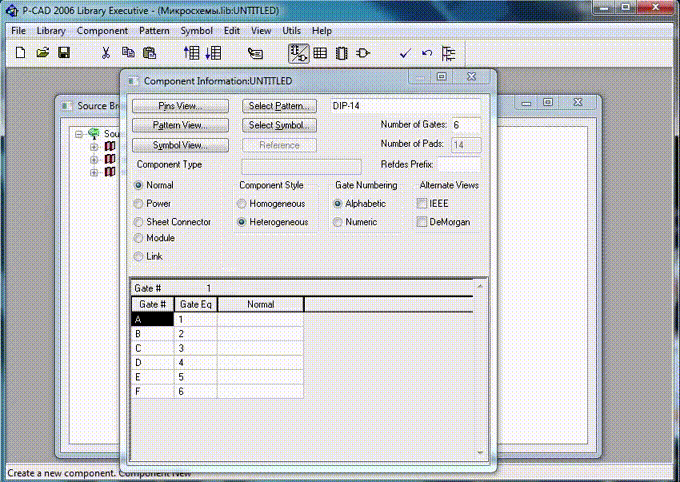Select the Normal component type
Viewport: 680px width, 482px height.
138,185
